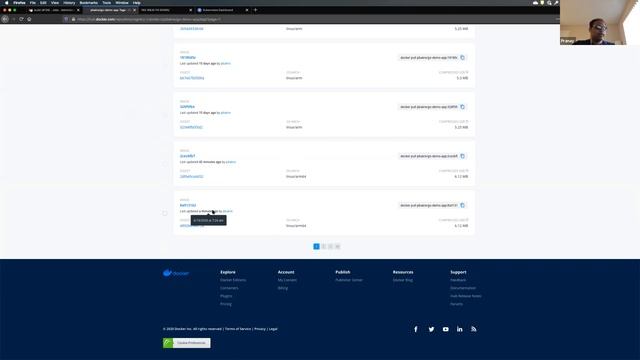Viewport: 640px width, 360px height.
Task: Click the presenter webcam thumbnail
Action: pyautogui.click(x=600, y=22)
